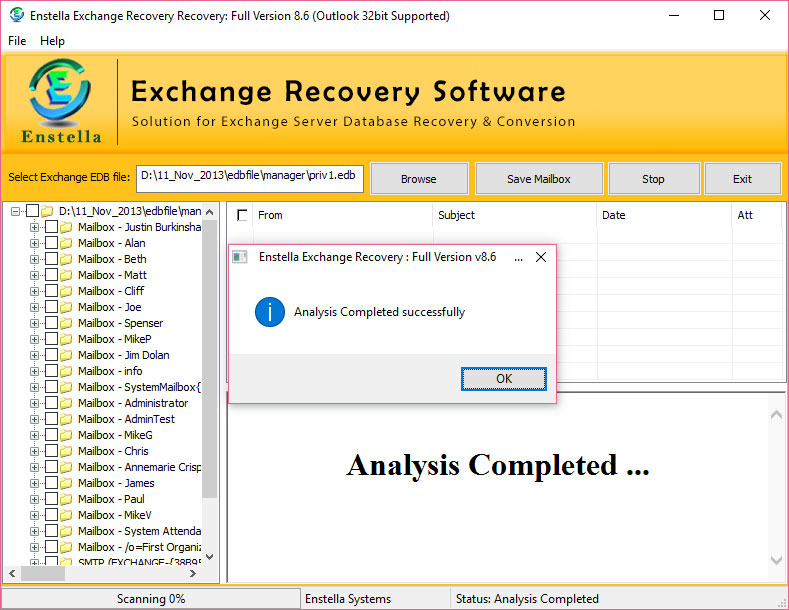Click folder icon for Mailbox - Joe

tap(66, 307)
